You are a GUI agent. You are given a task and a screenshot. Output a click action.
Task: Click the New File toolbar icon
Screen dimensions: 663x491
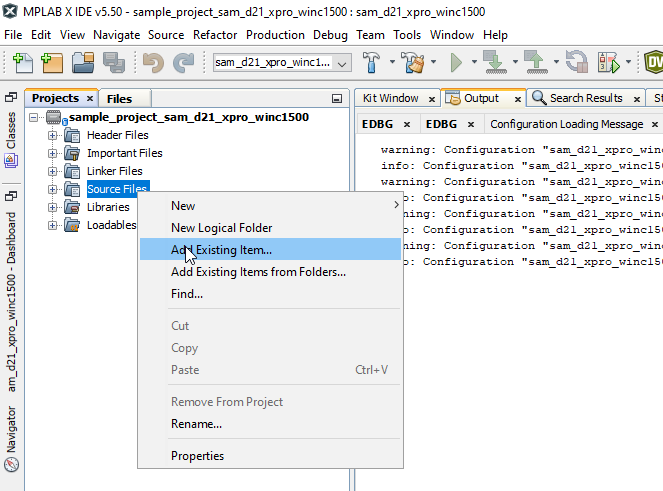[x=23, y=63]
